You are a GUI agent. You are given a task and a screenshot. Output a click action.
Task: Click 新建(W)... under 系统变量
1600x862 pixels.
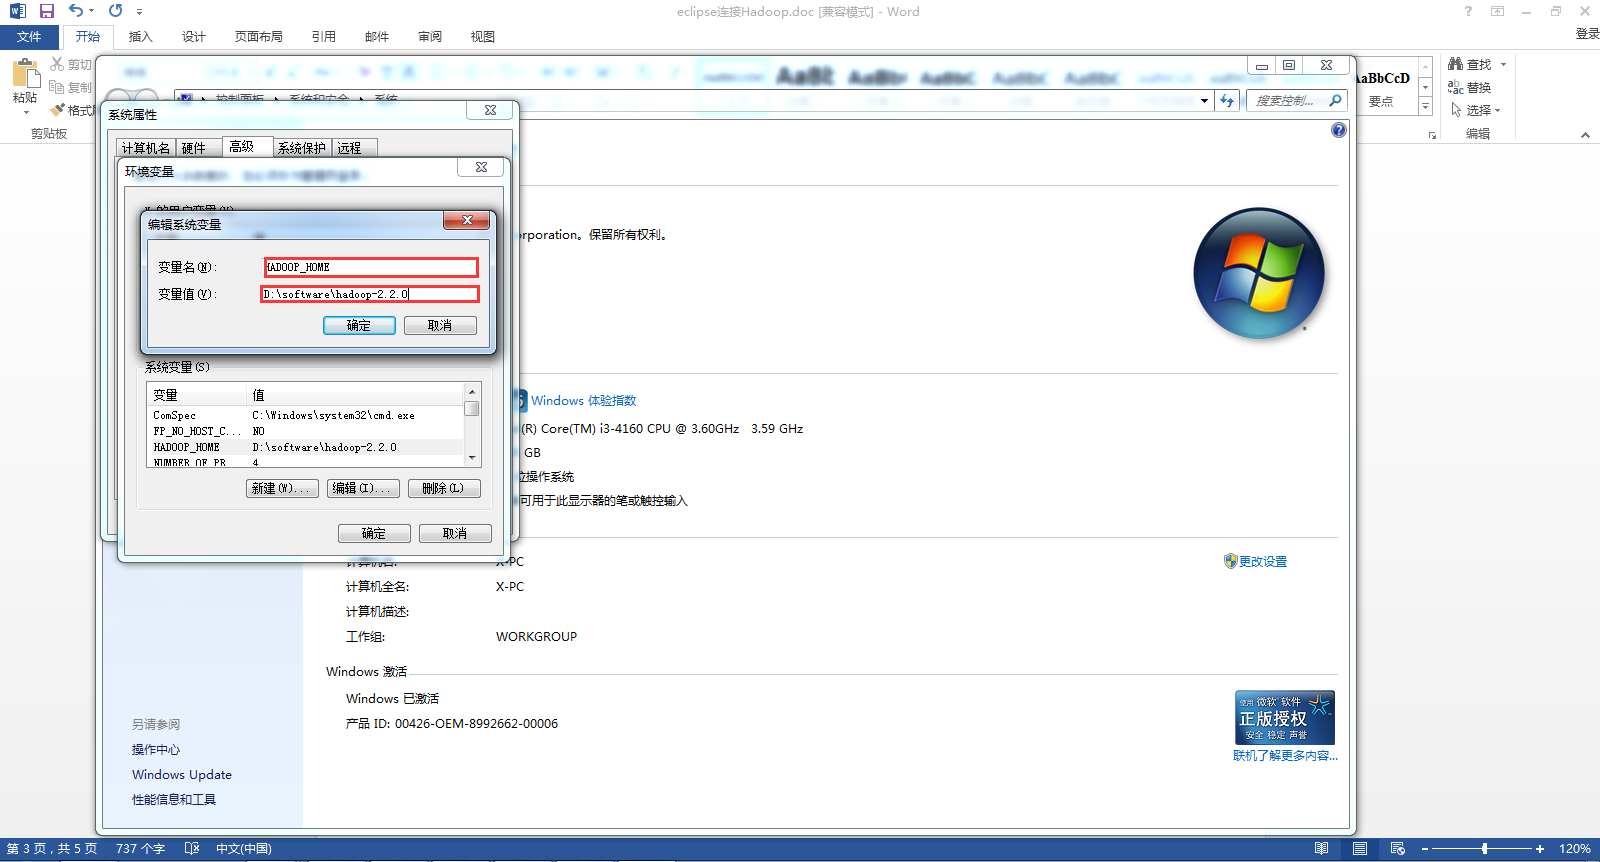pos(283,488)
